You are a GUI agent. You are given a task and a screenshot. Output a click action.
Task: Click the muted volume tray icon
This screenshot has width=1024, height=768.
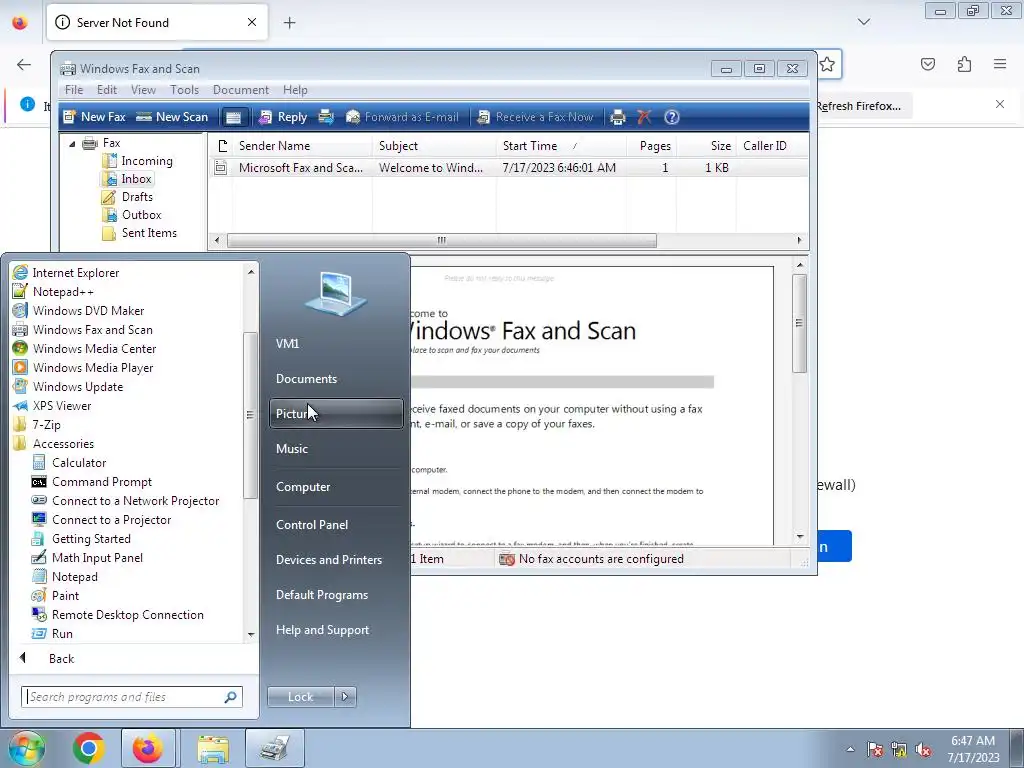point(923,750)
